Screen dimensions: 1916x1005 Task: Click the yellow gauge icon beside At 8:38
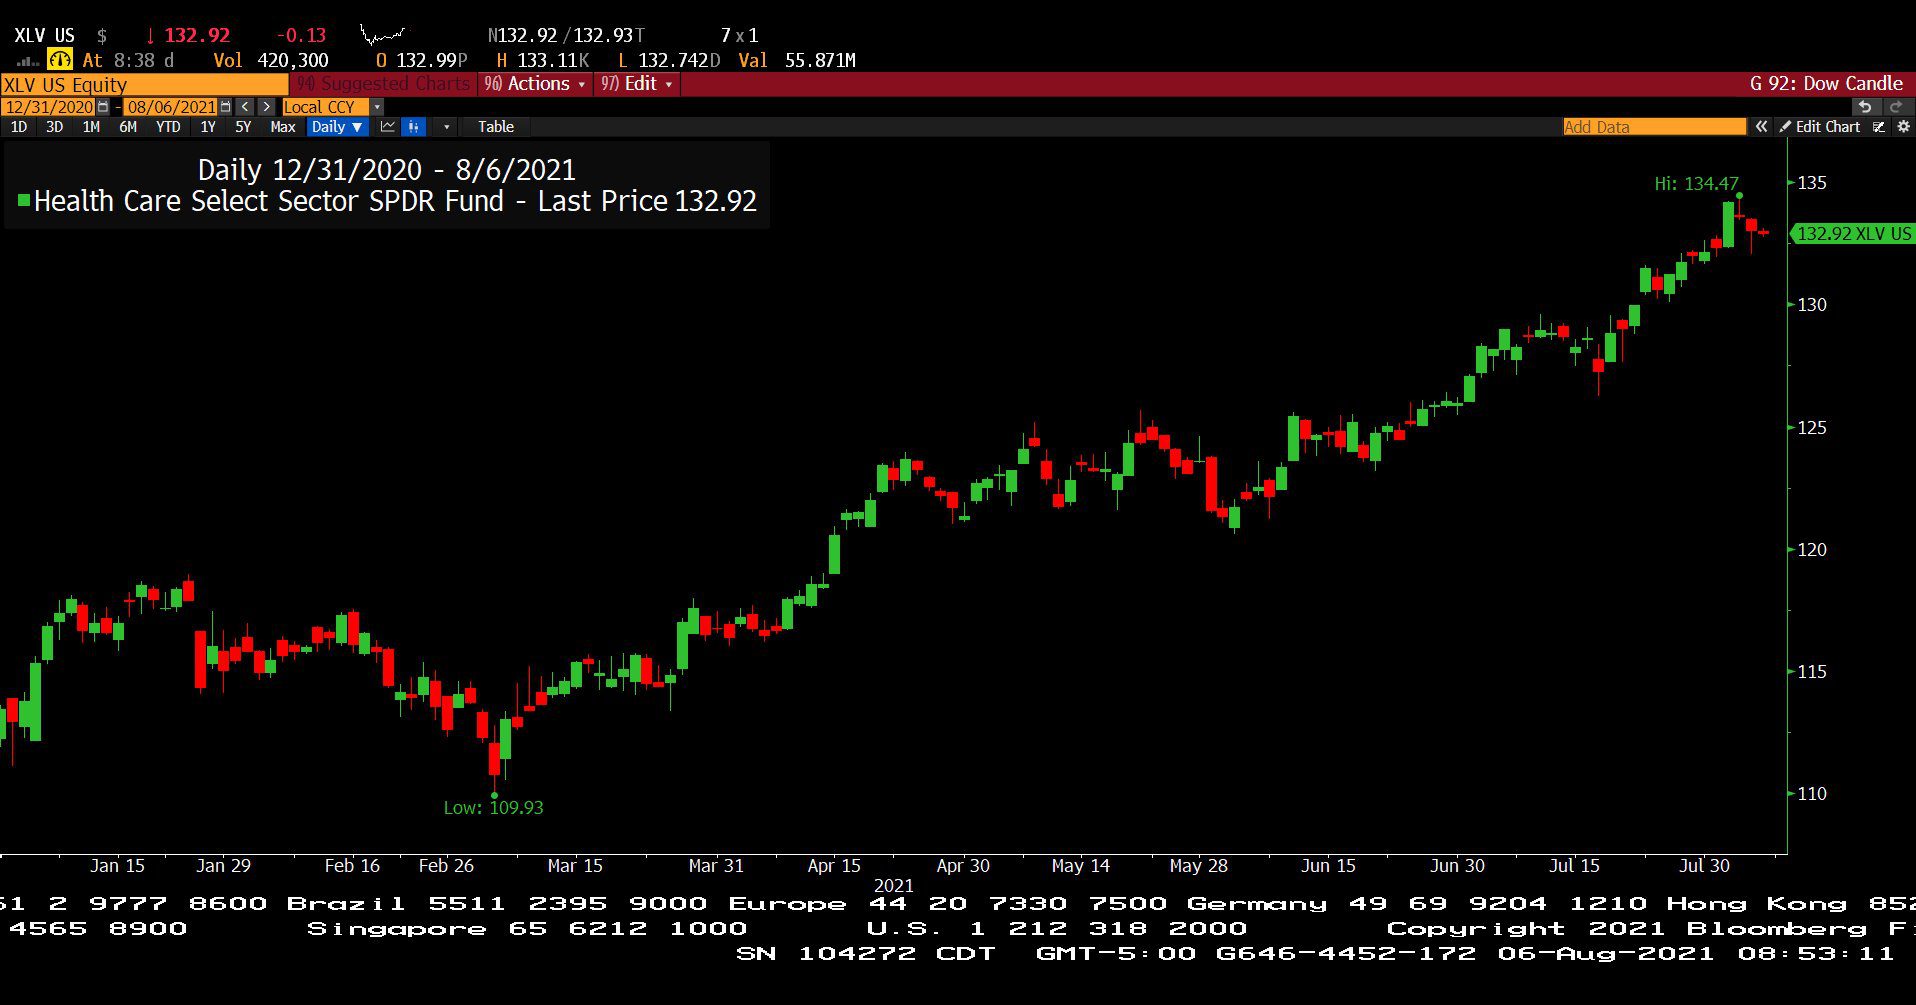click(59, 60)
